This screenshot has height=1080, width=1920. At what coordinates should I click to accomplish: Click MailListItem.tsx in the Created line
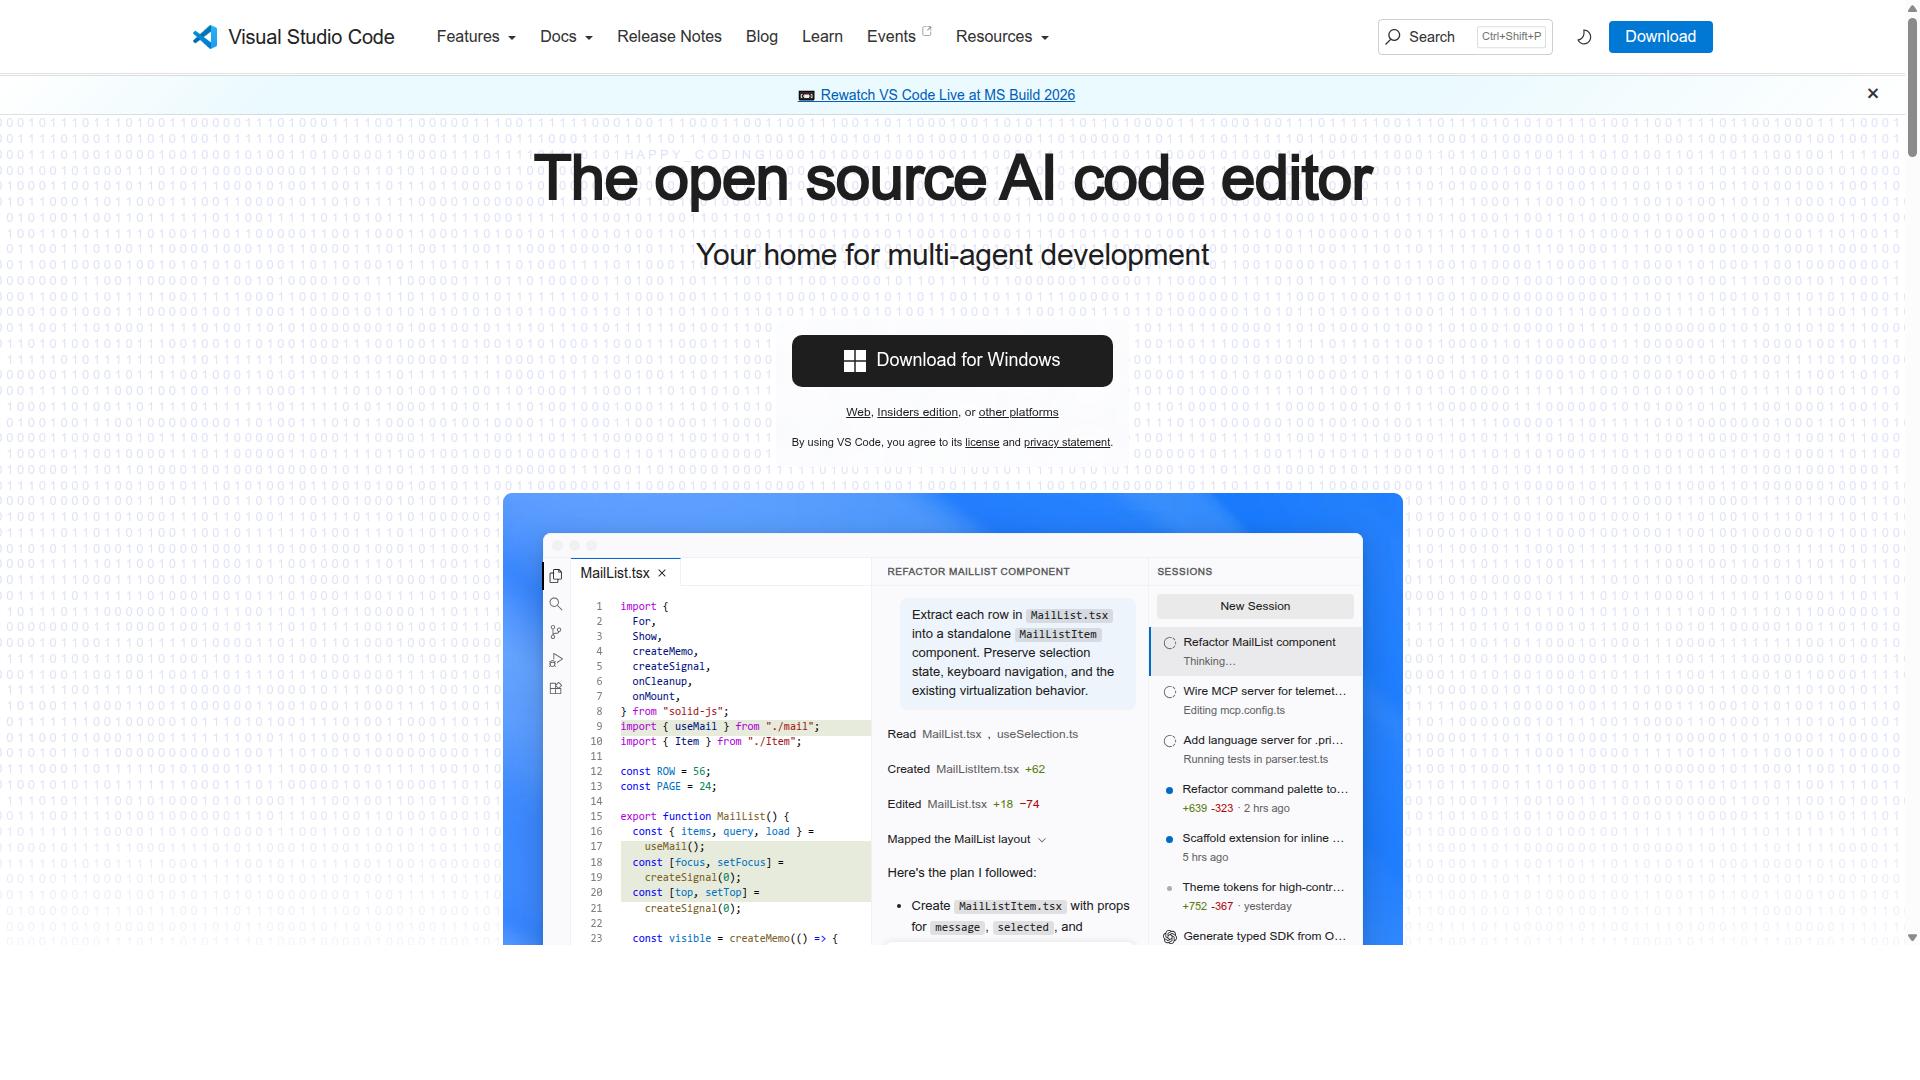point(977,769)
